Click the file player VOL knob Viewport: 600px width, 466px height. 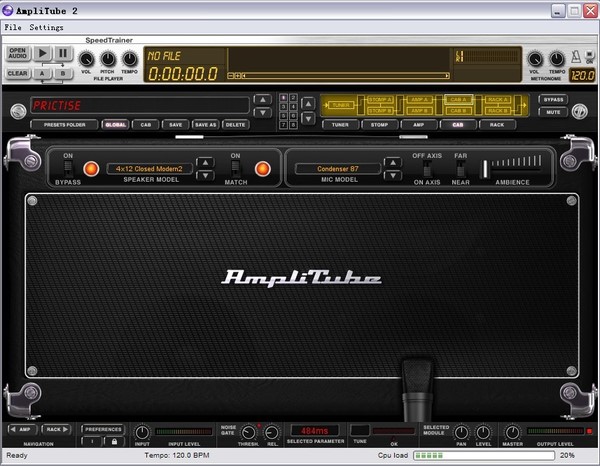(86, 59)
